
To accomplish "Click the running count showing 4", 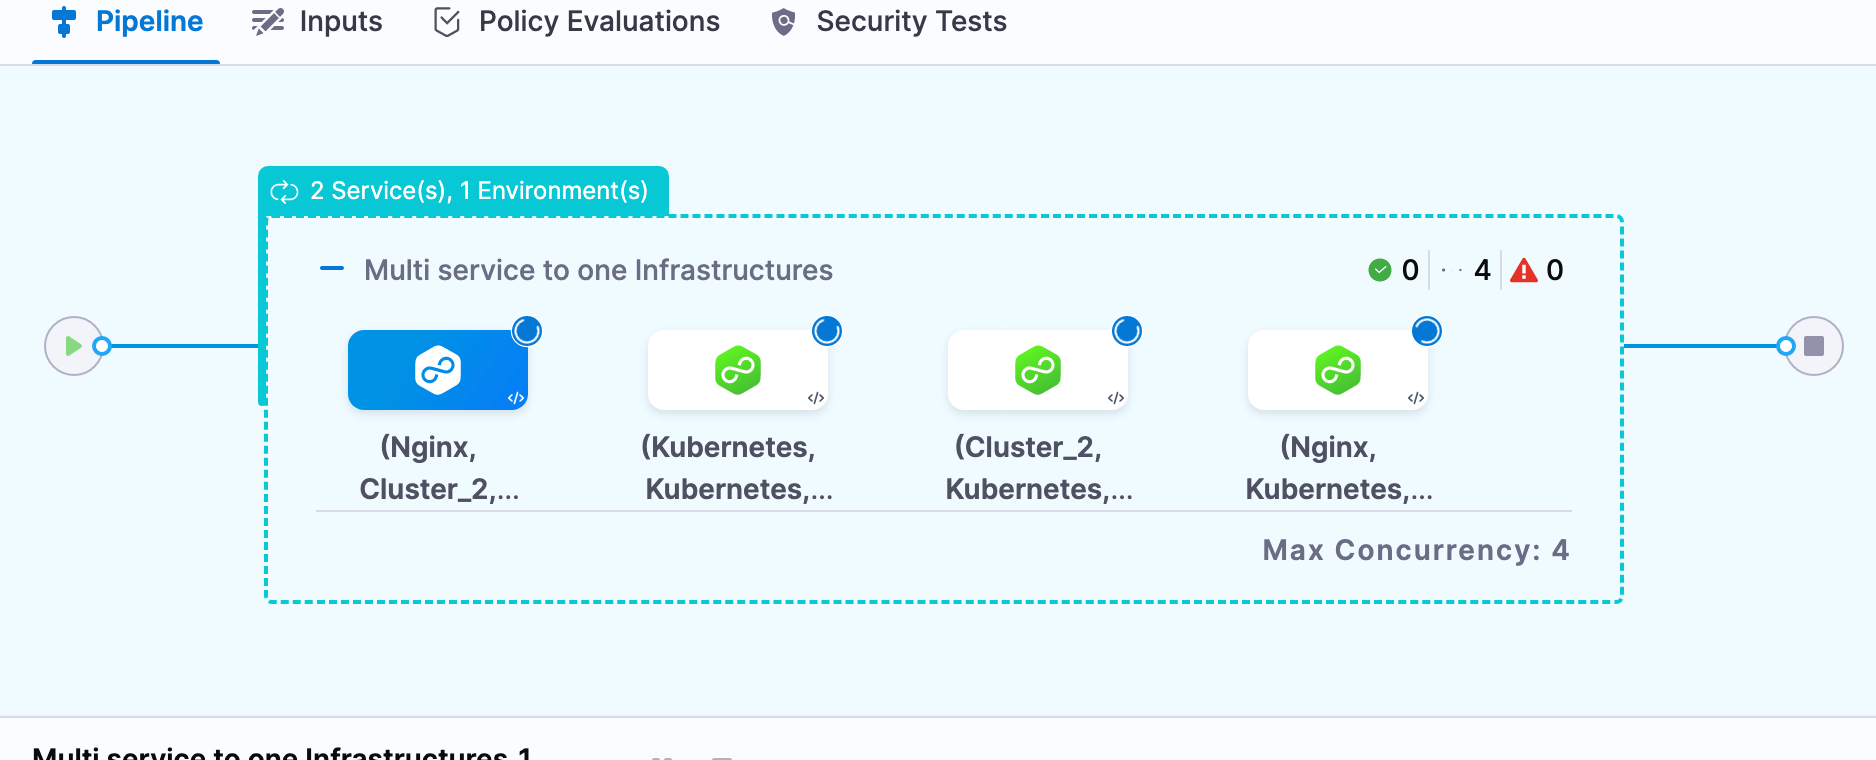I will coord(1481,270).
